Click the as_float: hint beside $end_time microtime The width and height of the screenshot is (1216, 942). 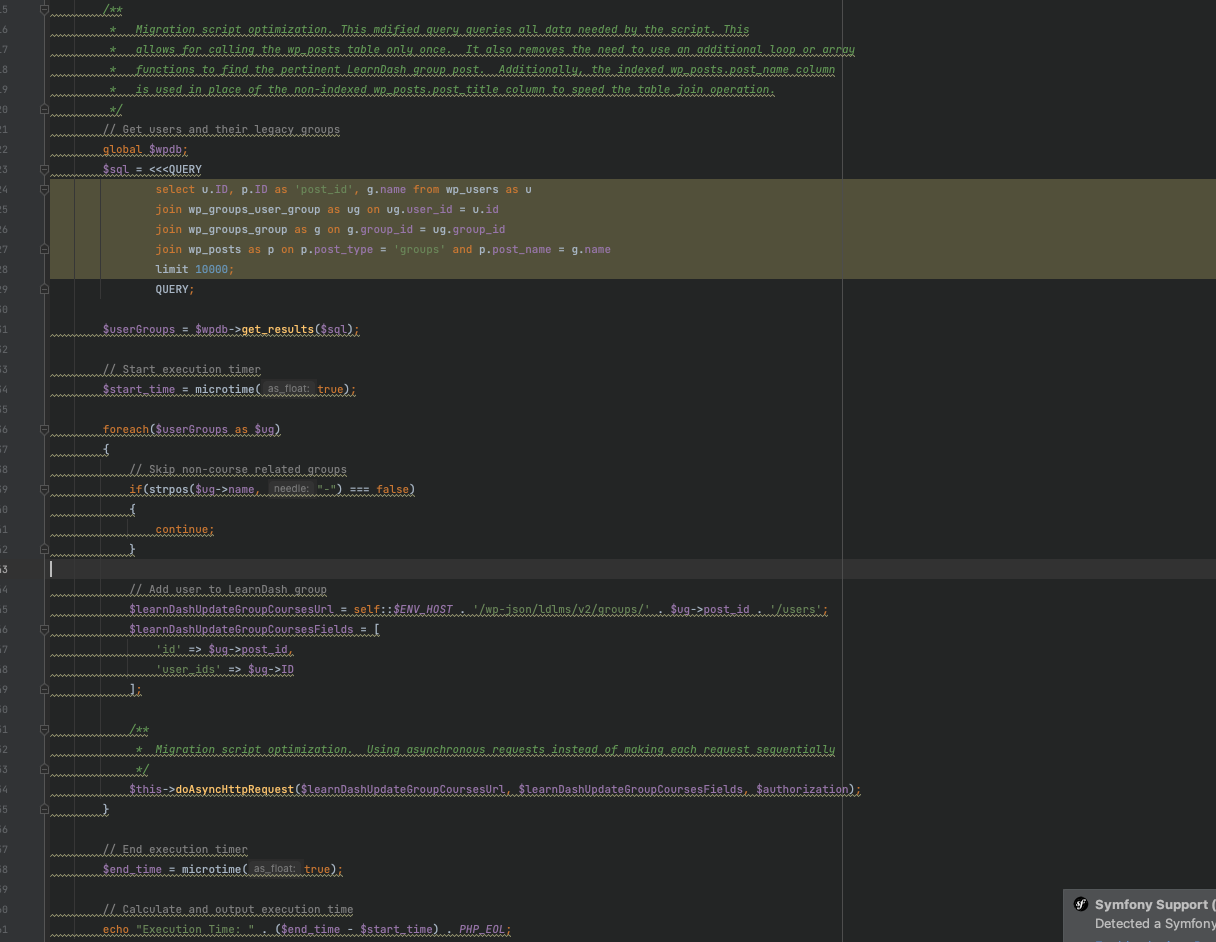pyautogui.click(x=276, y=869)
